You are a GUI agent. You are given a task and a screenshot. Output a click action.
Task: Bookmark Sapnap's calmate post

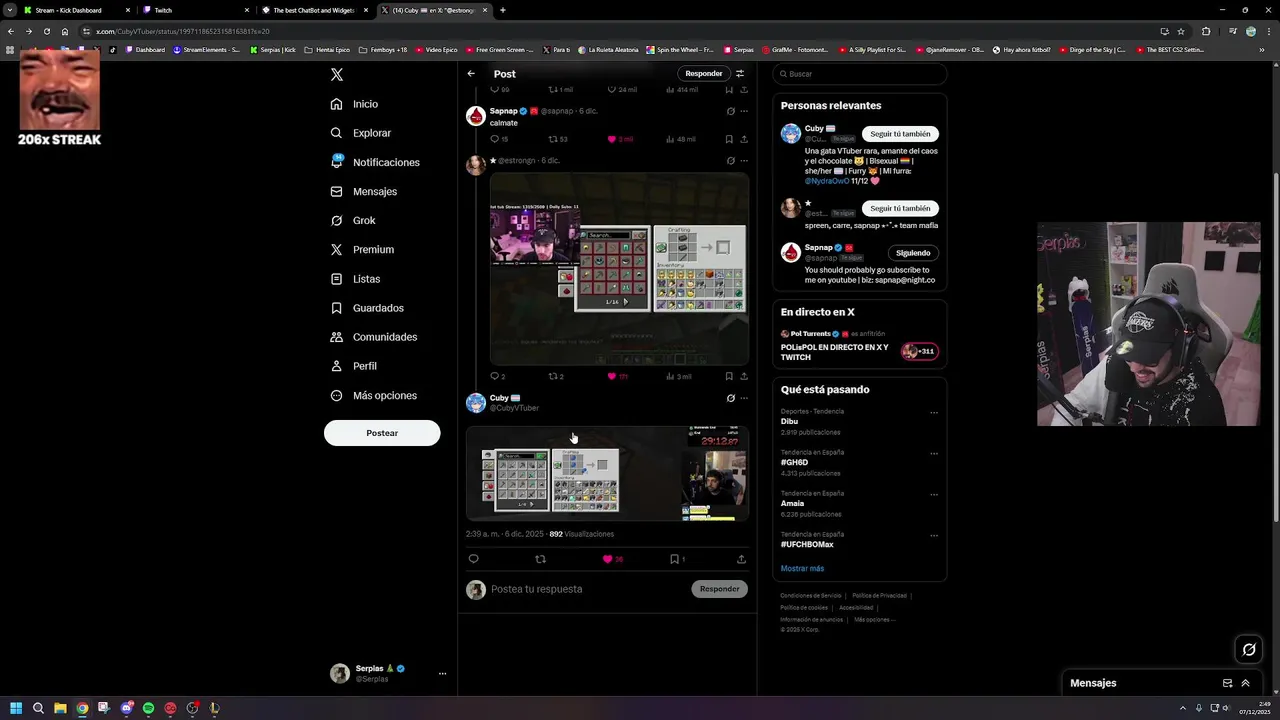point(729,139)
